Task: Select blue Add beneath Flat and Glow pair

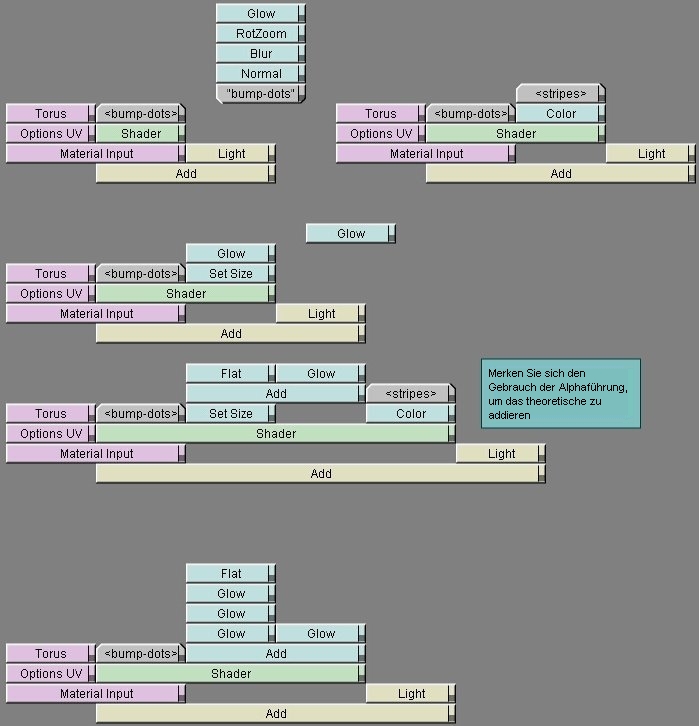Action: pyautogui.click(x=276, y=393)
